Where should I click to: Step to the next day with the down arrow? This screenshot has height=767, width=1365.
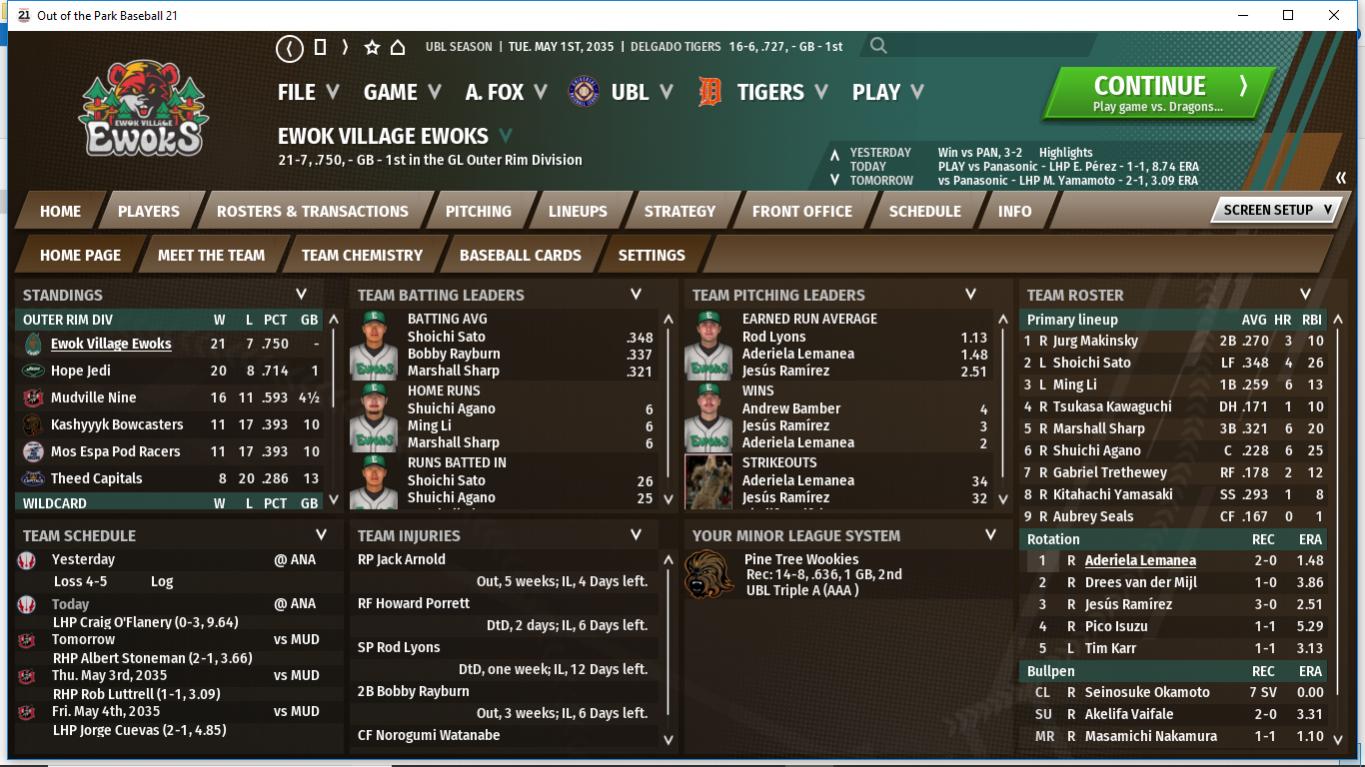pyautogui.click(x=835, y=180)
